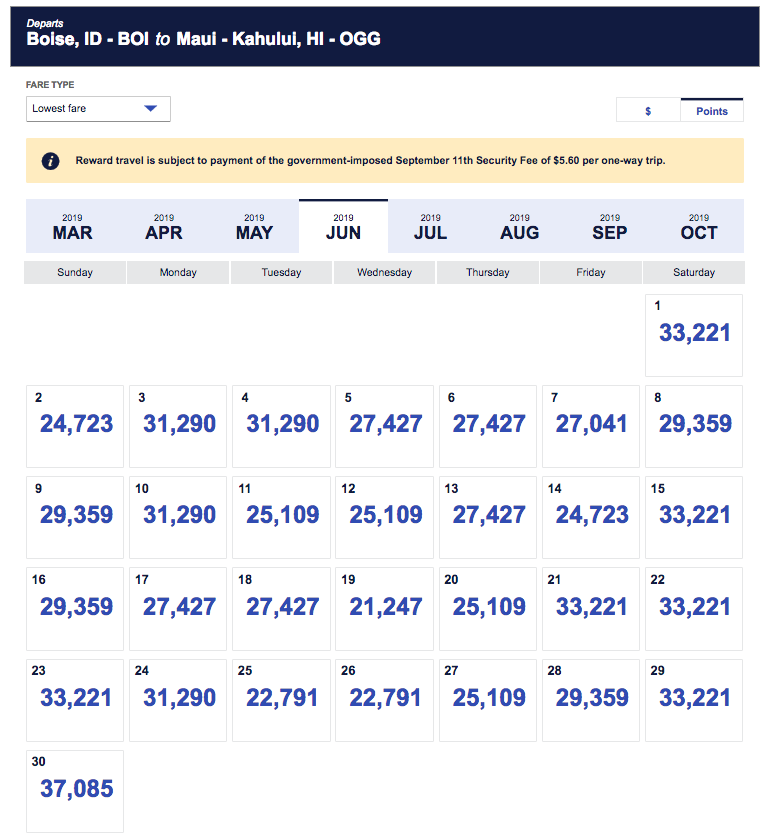The image size is (770, 840).
Task: Select June 1 fare of 33,221 points
Action: [694, 334]
